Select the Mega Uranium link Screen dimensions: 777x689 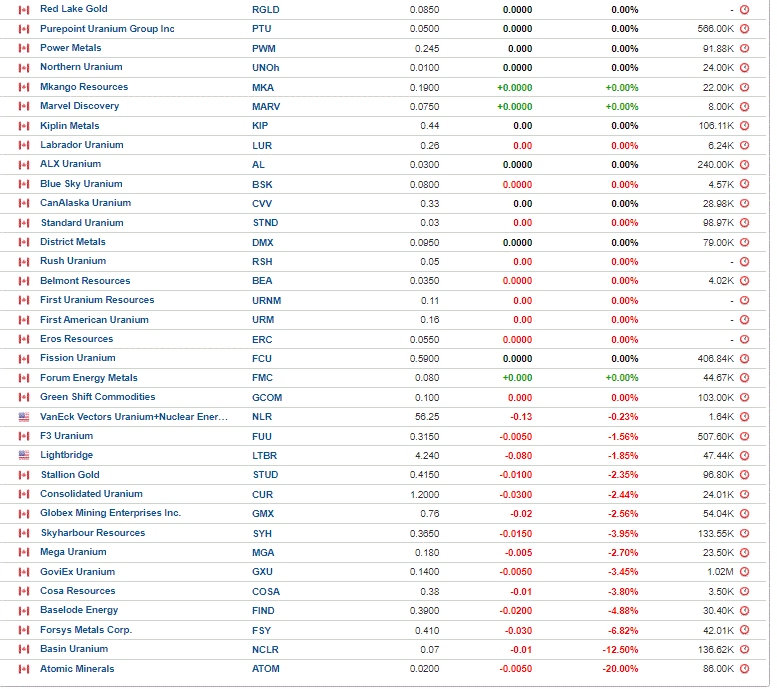[x=73, y=552]
